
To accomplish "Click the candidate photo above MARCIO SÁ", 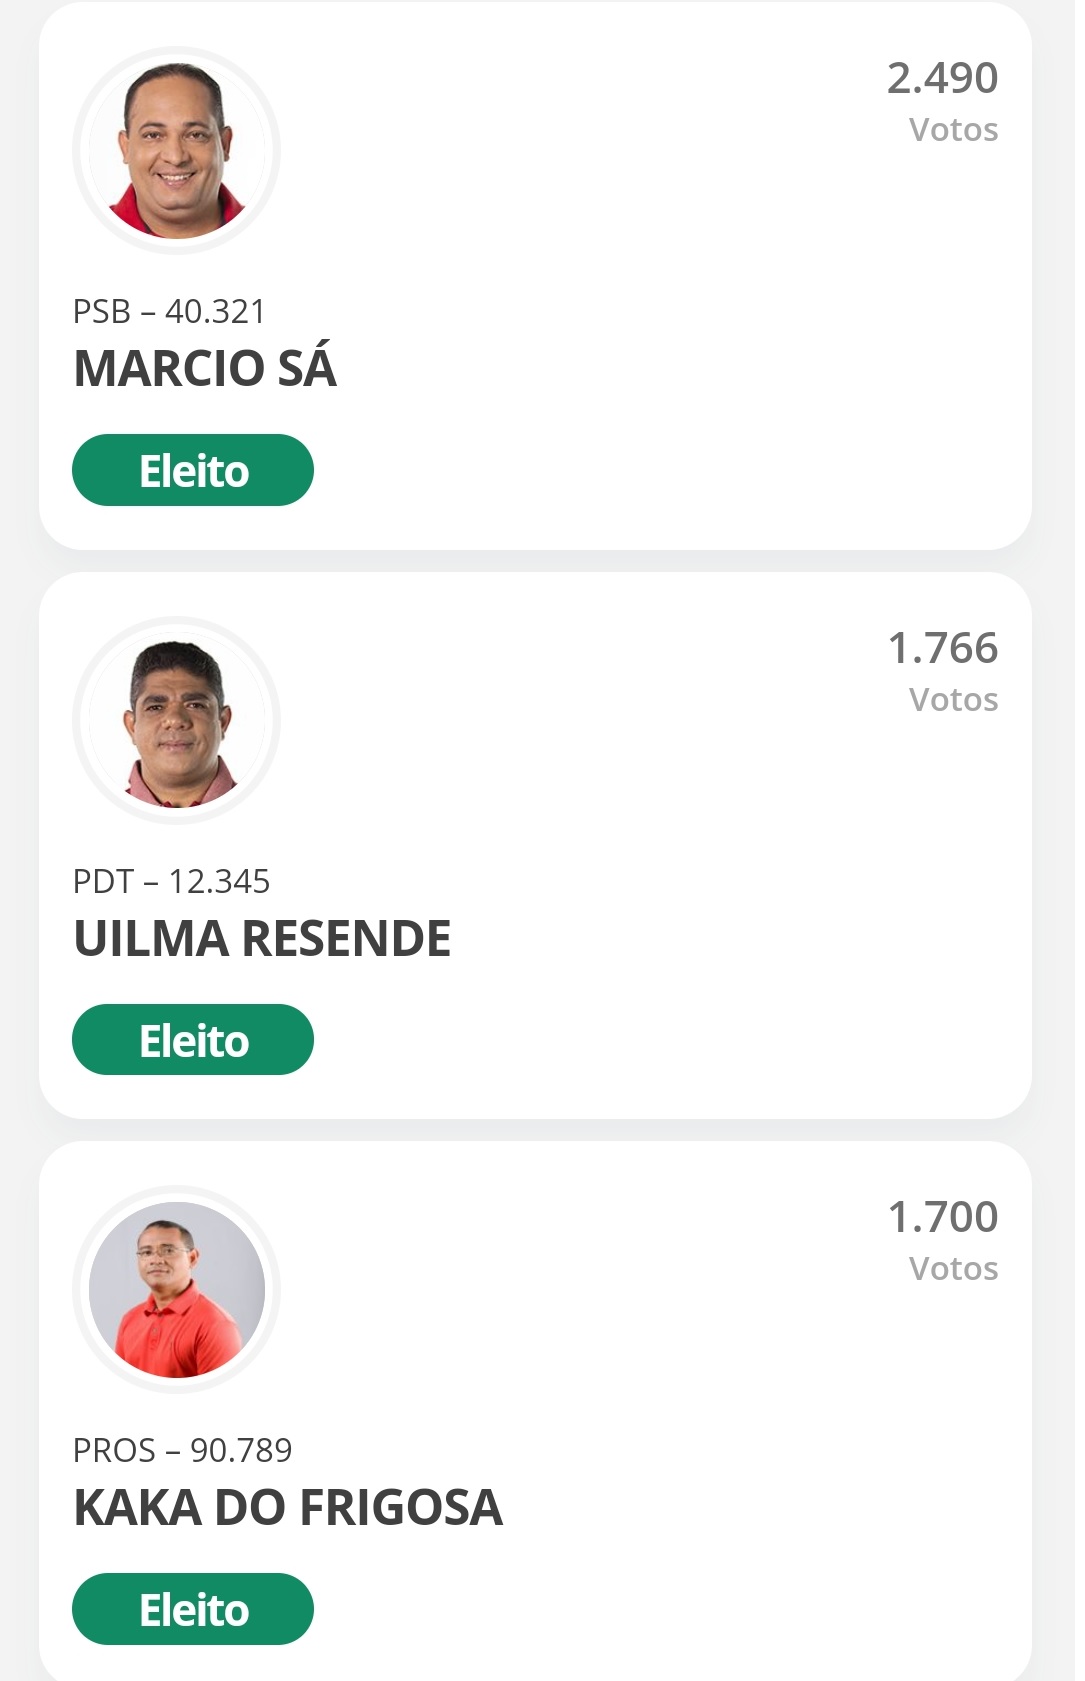I will 177,151.
